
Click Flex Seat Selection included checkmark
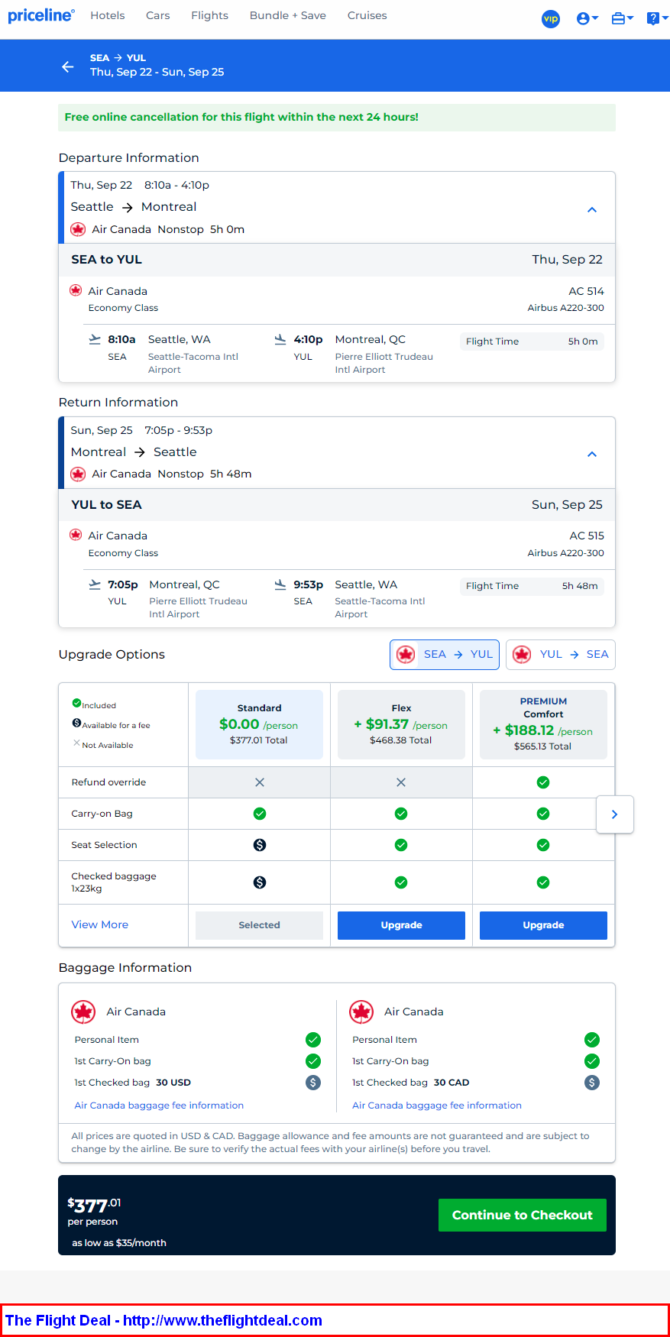[x=401, y=845]
